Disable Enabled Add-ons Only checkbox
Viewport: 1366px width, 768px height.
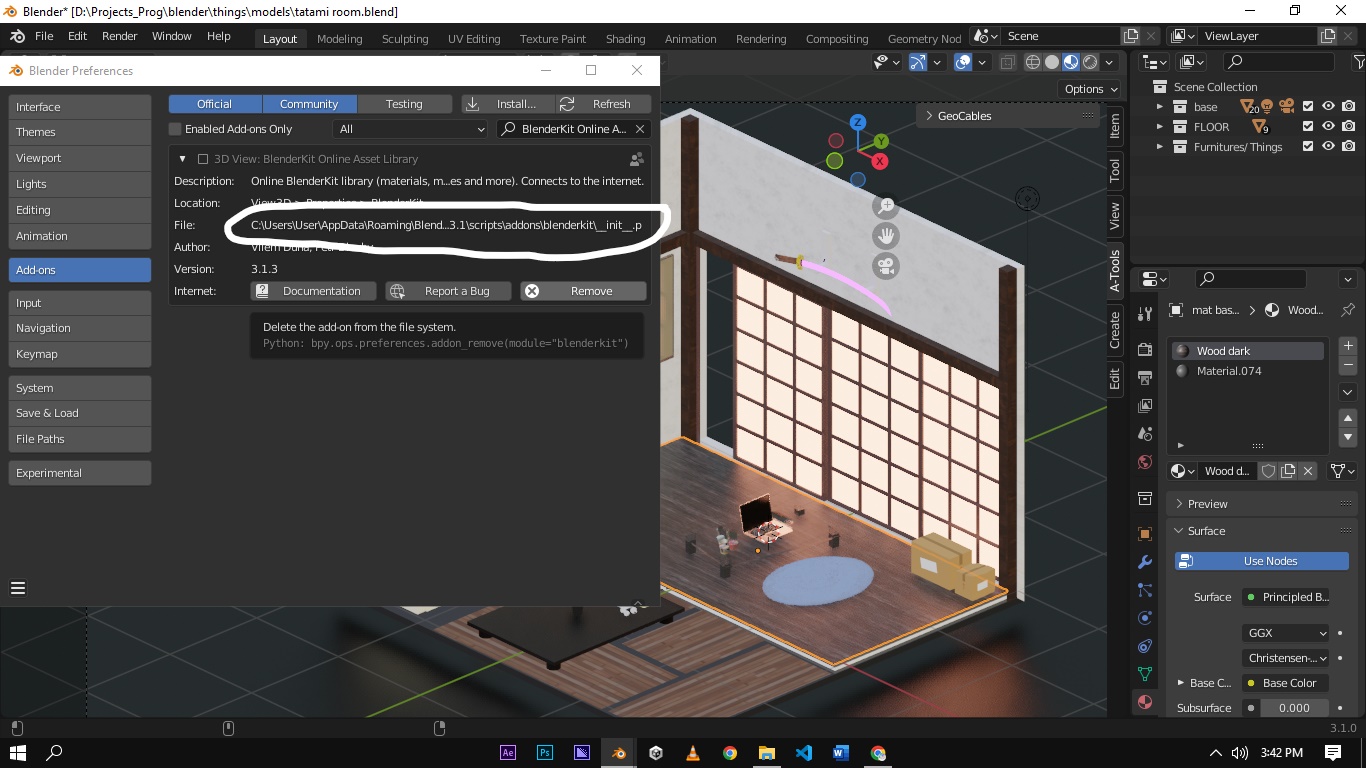pos(174,129)
